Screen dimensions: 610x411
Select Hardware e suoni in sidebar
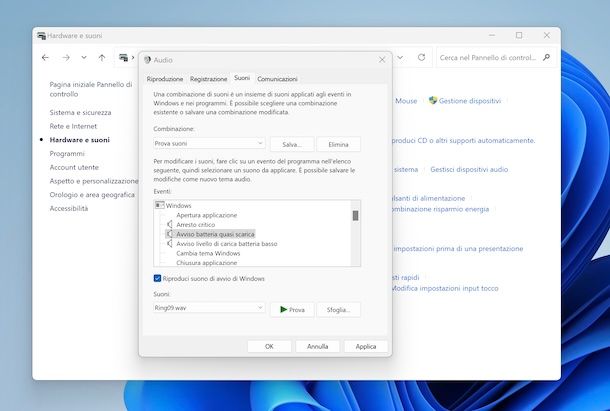coord(79,140)
